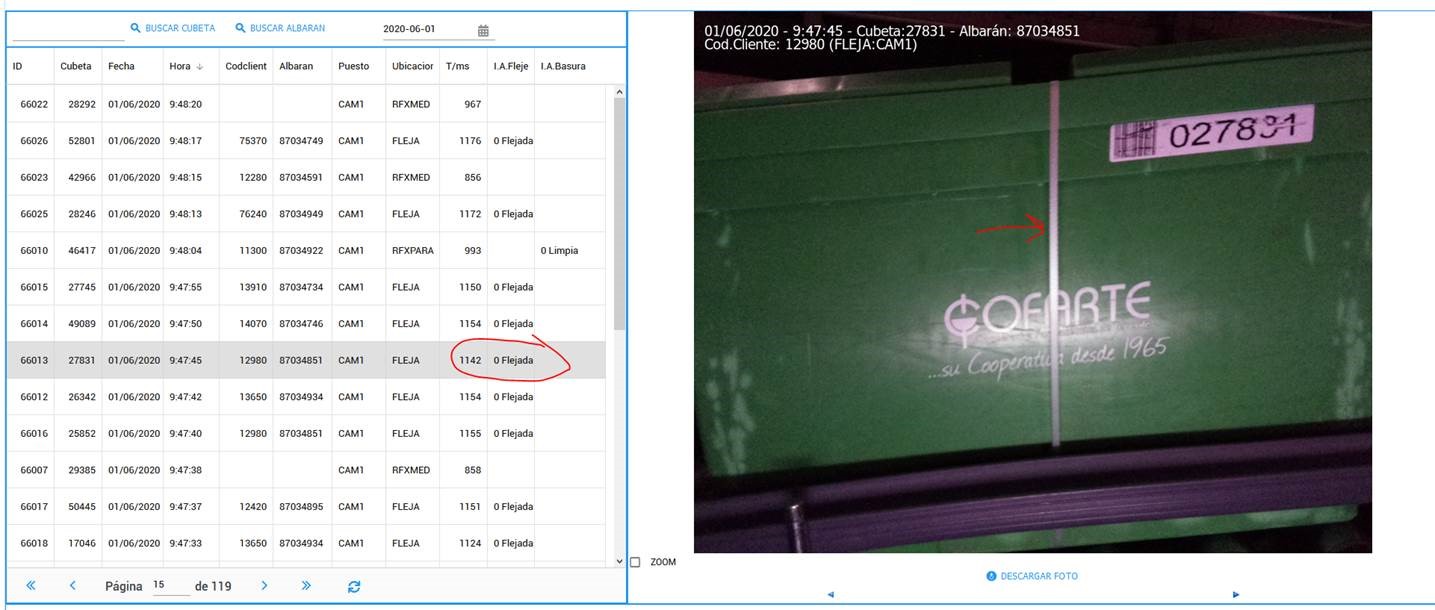Screen dimensions: 1435x610
Task: Click the Buscar Albaran search icon
Action: click(x=240, y=29)
